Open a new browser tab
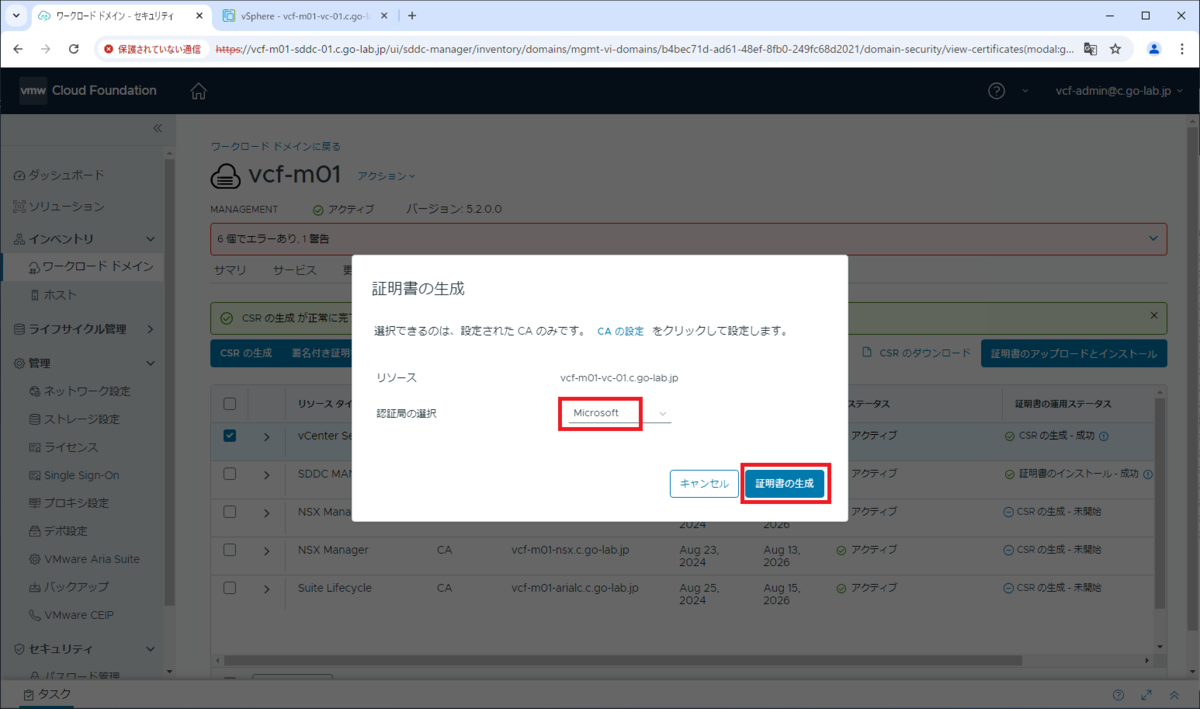Viewport: 1200px width, 709px height. 412,16
